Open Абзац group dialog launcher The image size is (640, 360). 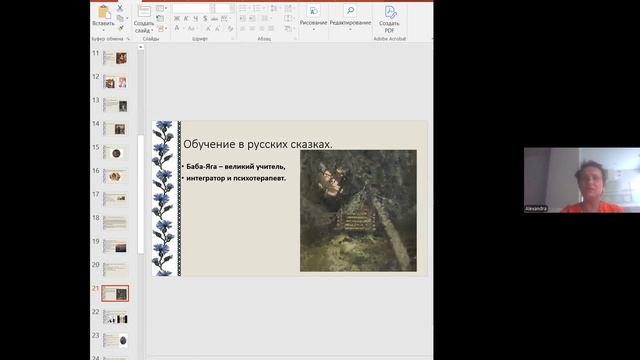click(x=295, y=39)
